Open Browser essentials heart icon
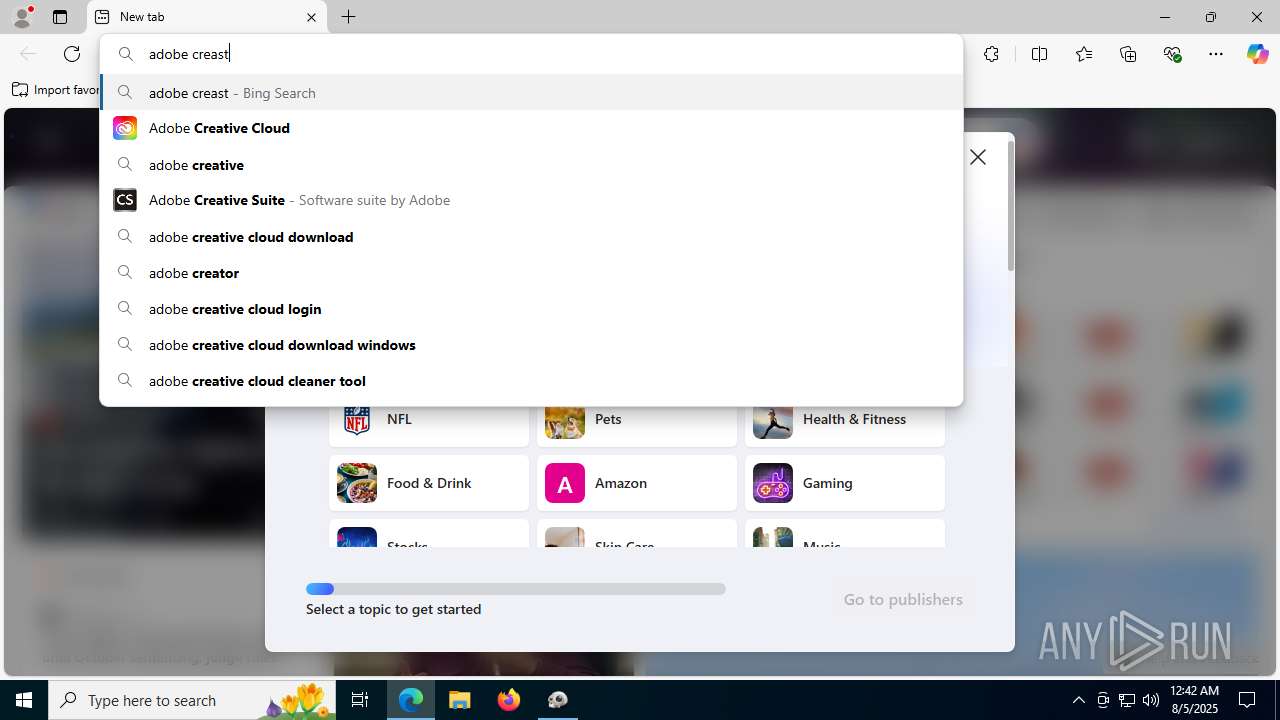The height and width of the screenshot is (720, 1280). [1173, 54]
